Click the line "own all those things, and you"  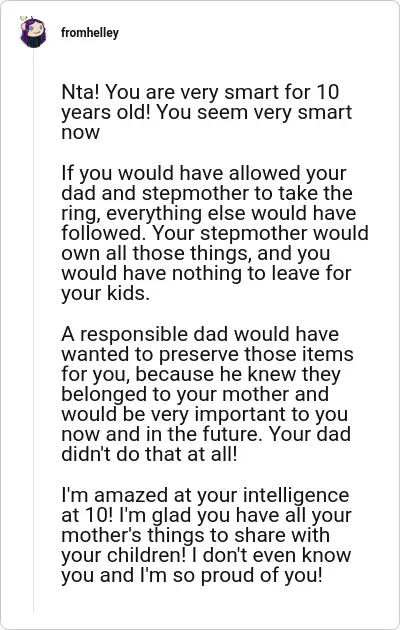[196, 253]
